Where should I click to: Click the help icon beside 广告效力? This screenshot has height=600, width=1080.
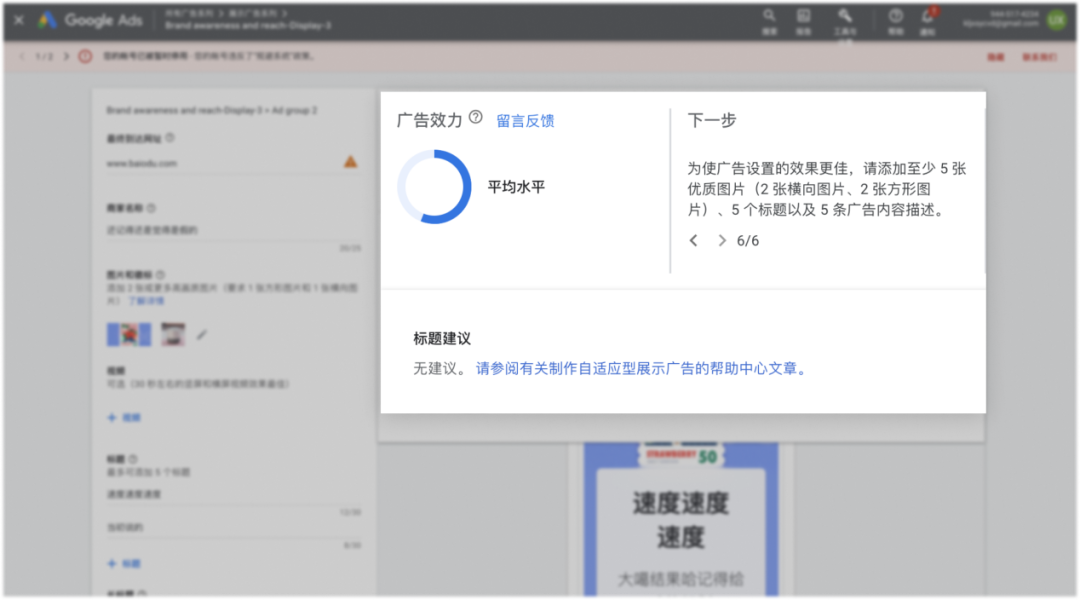coord(476,118)
